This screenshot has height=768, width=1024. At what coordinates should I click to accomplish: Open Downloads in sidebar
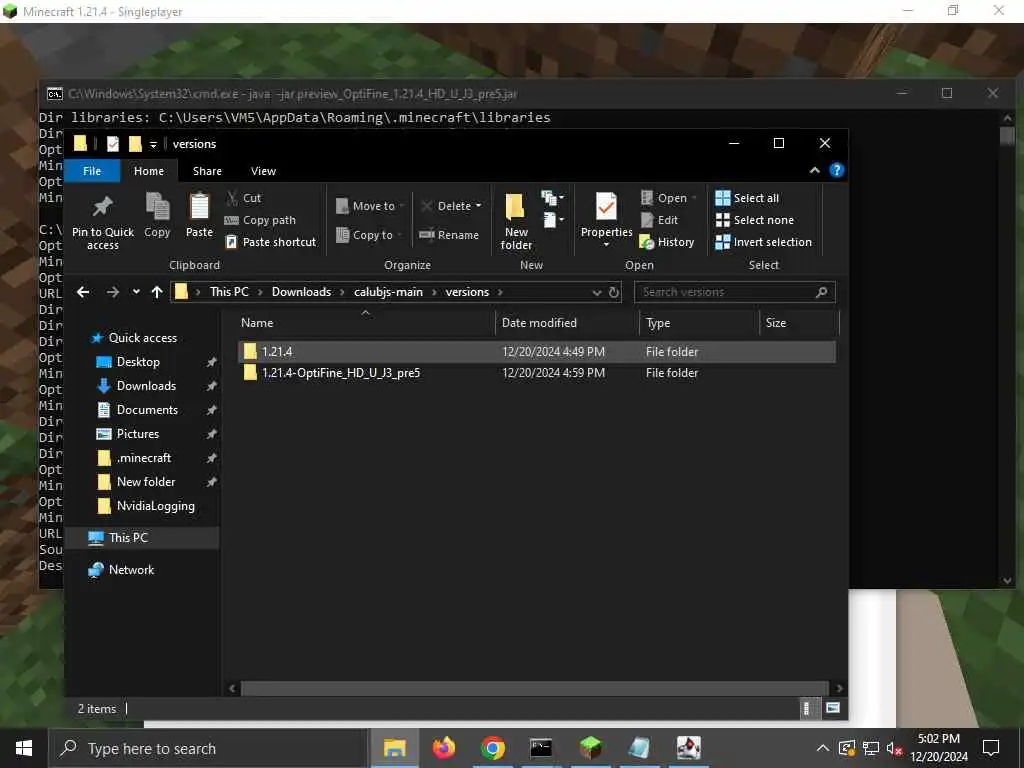(x=146, y=386)
